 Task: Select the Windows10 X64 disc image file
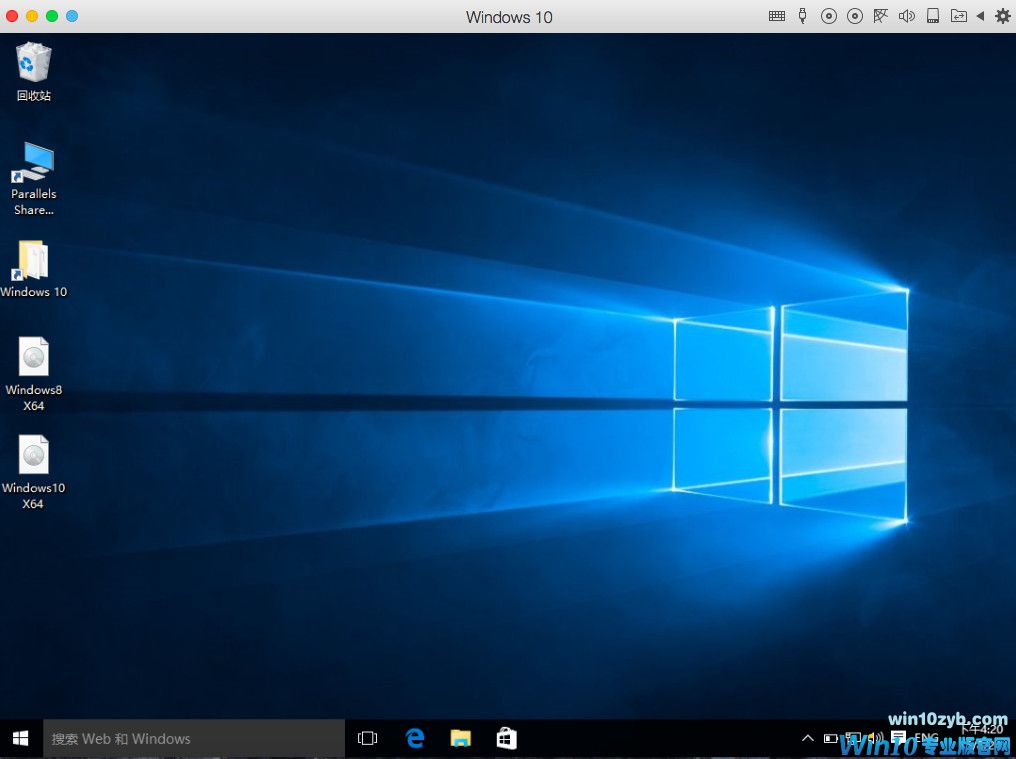click(33, 470)
